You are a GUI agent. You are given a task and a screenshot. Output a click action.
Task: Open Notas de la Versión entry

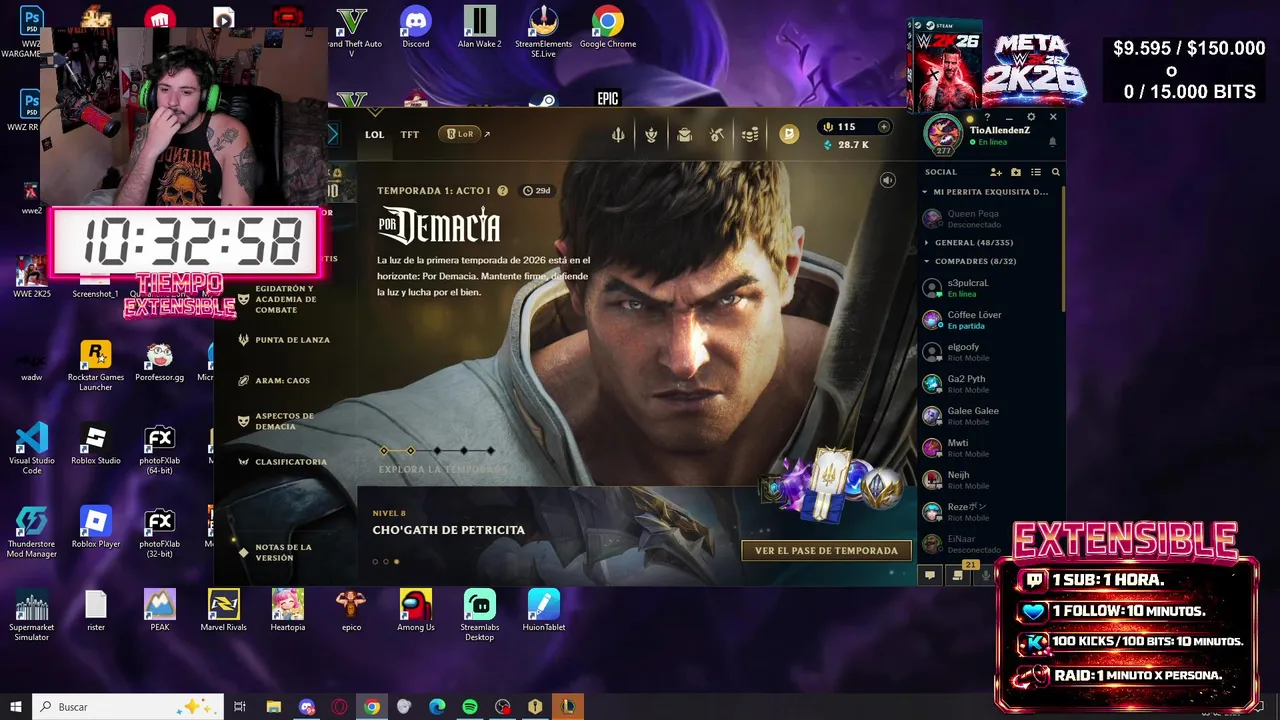(x=276, y=552)
